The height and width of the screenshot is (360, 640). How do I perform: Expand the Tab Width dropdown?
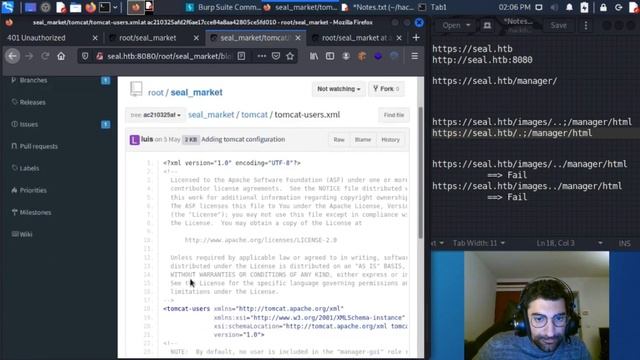pos(479,243)
